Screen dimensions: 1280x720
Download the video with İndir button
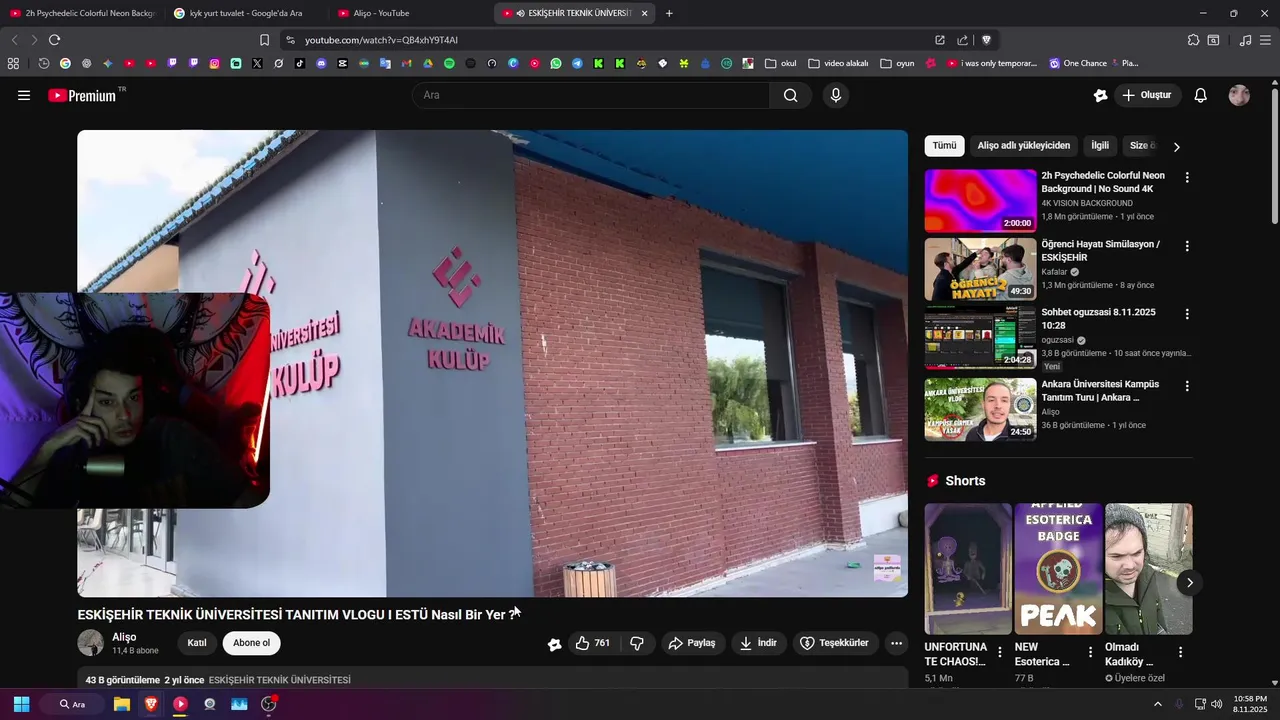pyautogui.click(x=758, y=643)
